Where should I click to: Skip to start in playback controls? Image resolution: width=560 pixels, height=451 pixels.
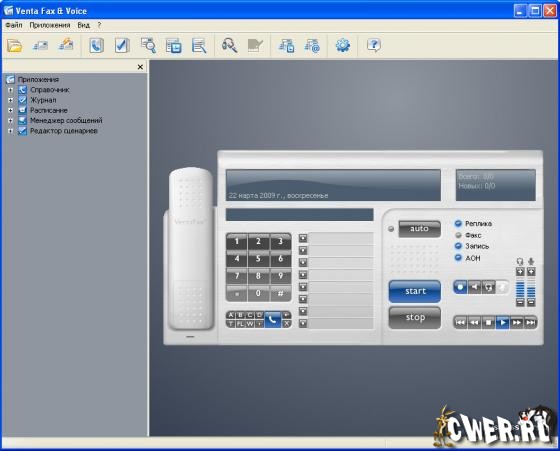click(x=460, y=322)
